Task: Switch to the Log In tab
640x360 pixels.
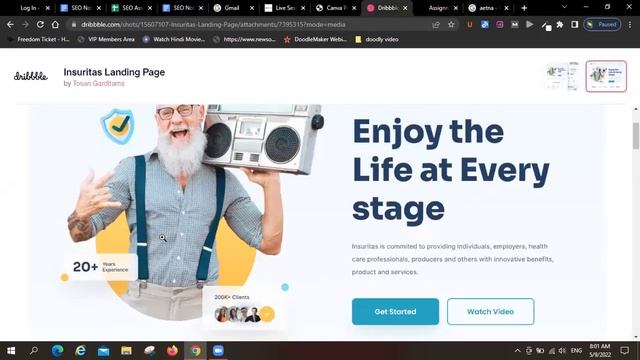Action: point(29,8)
